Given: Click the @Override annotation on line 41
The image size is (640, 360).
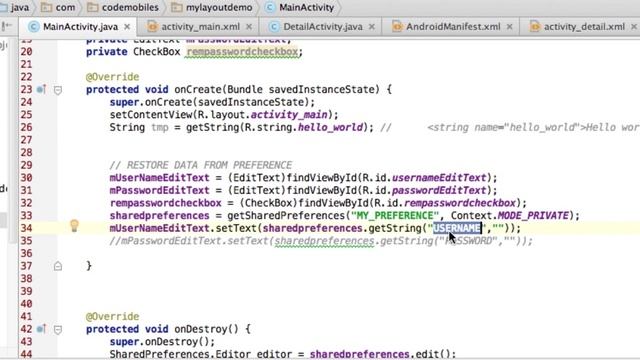Looking at the screenshot, I should pos(113,316).
